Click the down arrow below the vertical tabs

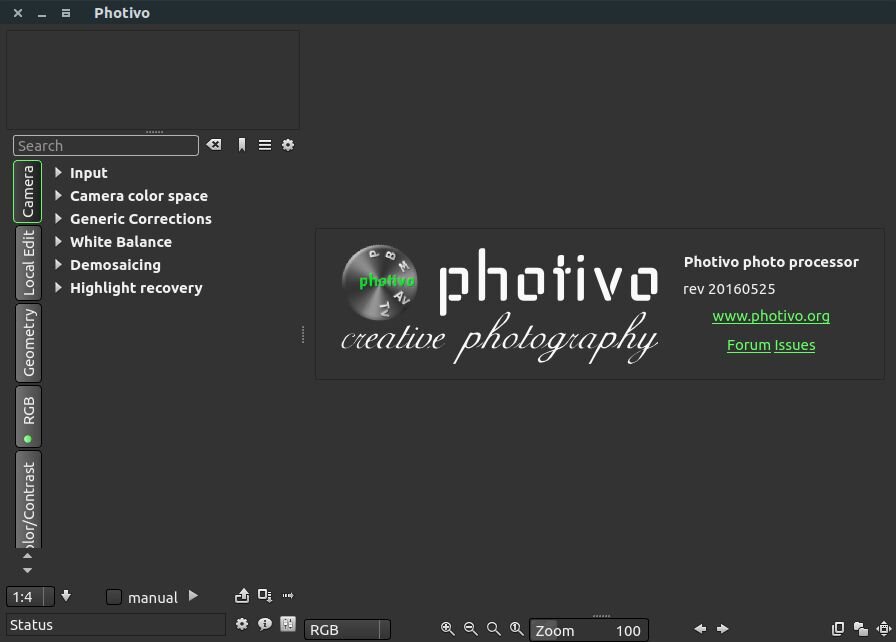tap(27, 570)
